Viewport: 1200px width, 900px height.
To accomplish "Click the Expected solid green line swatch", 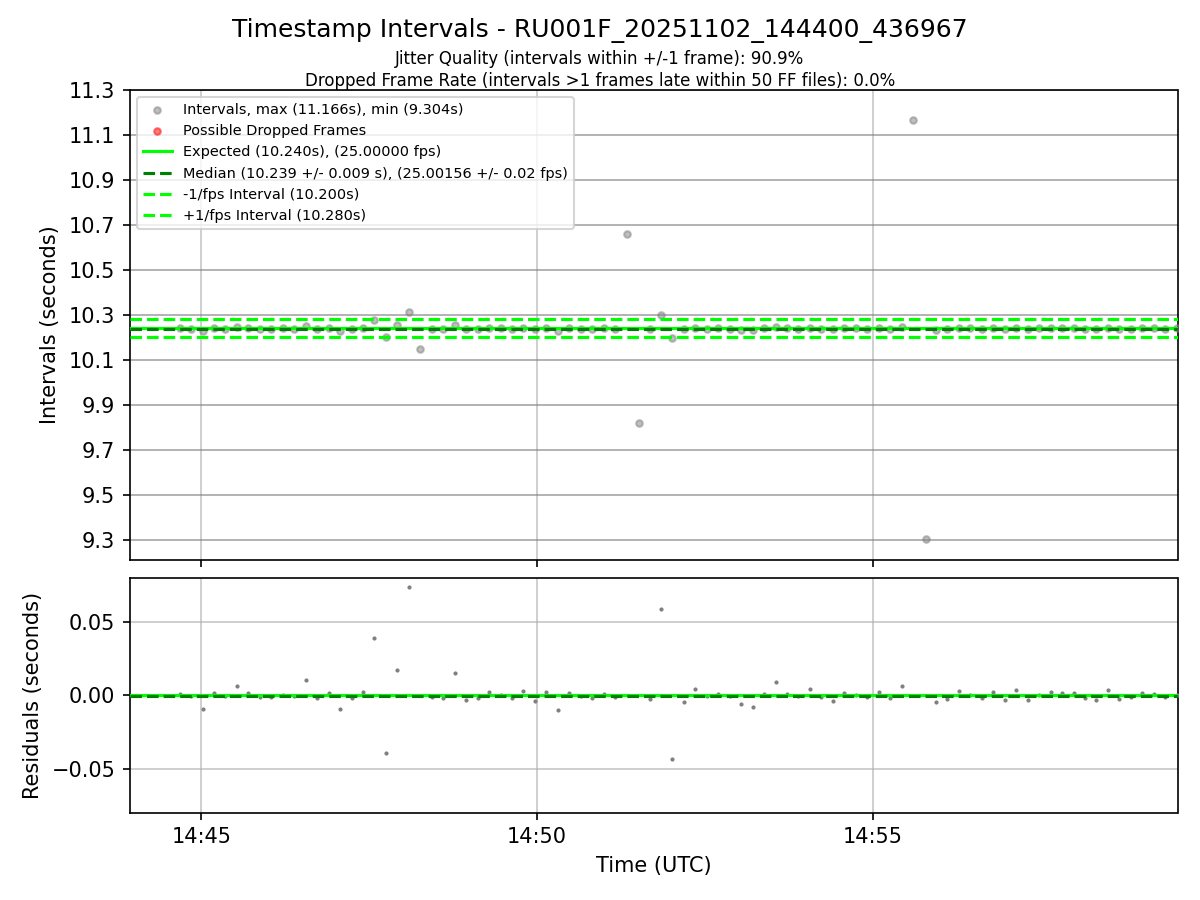I will [x=157, y=151].
